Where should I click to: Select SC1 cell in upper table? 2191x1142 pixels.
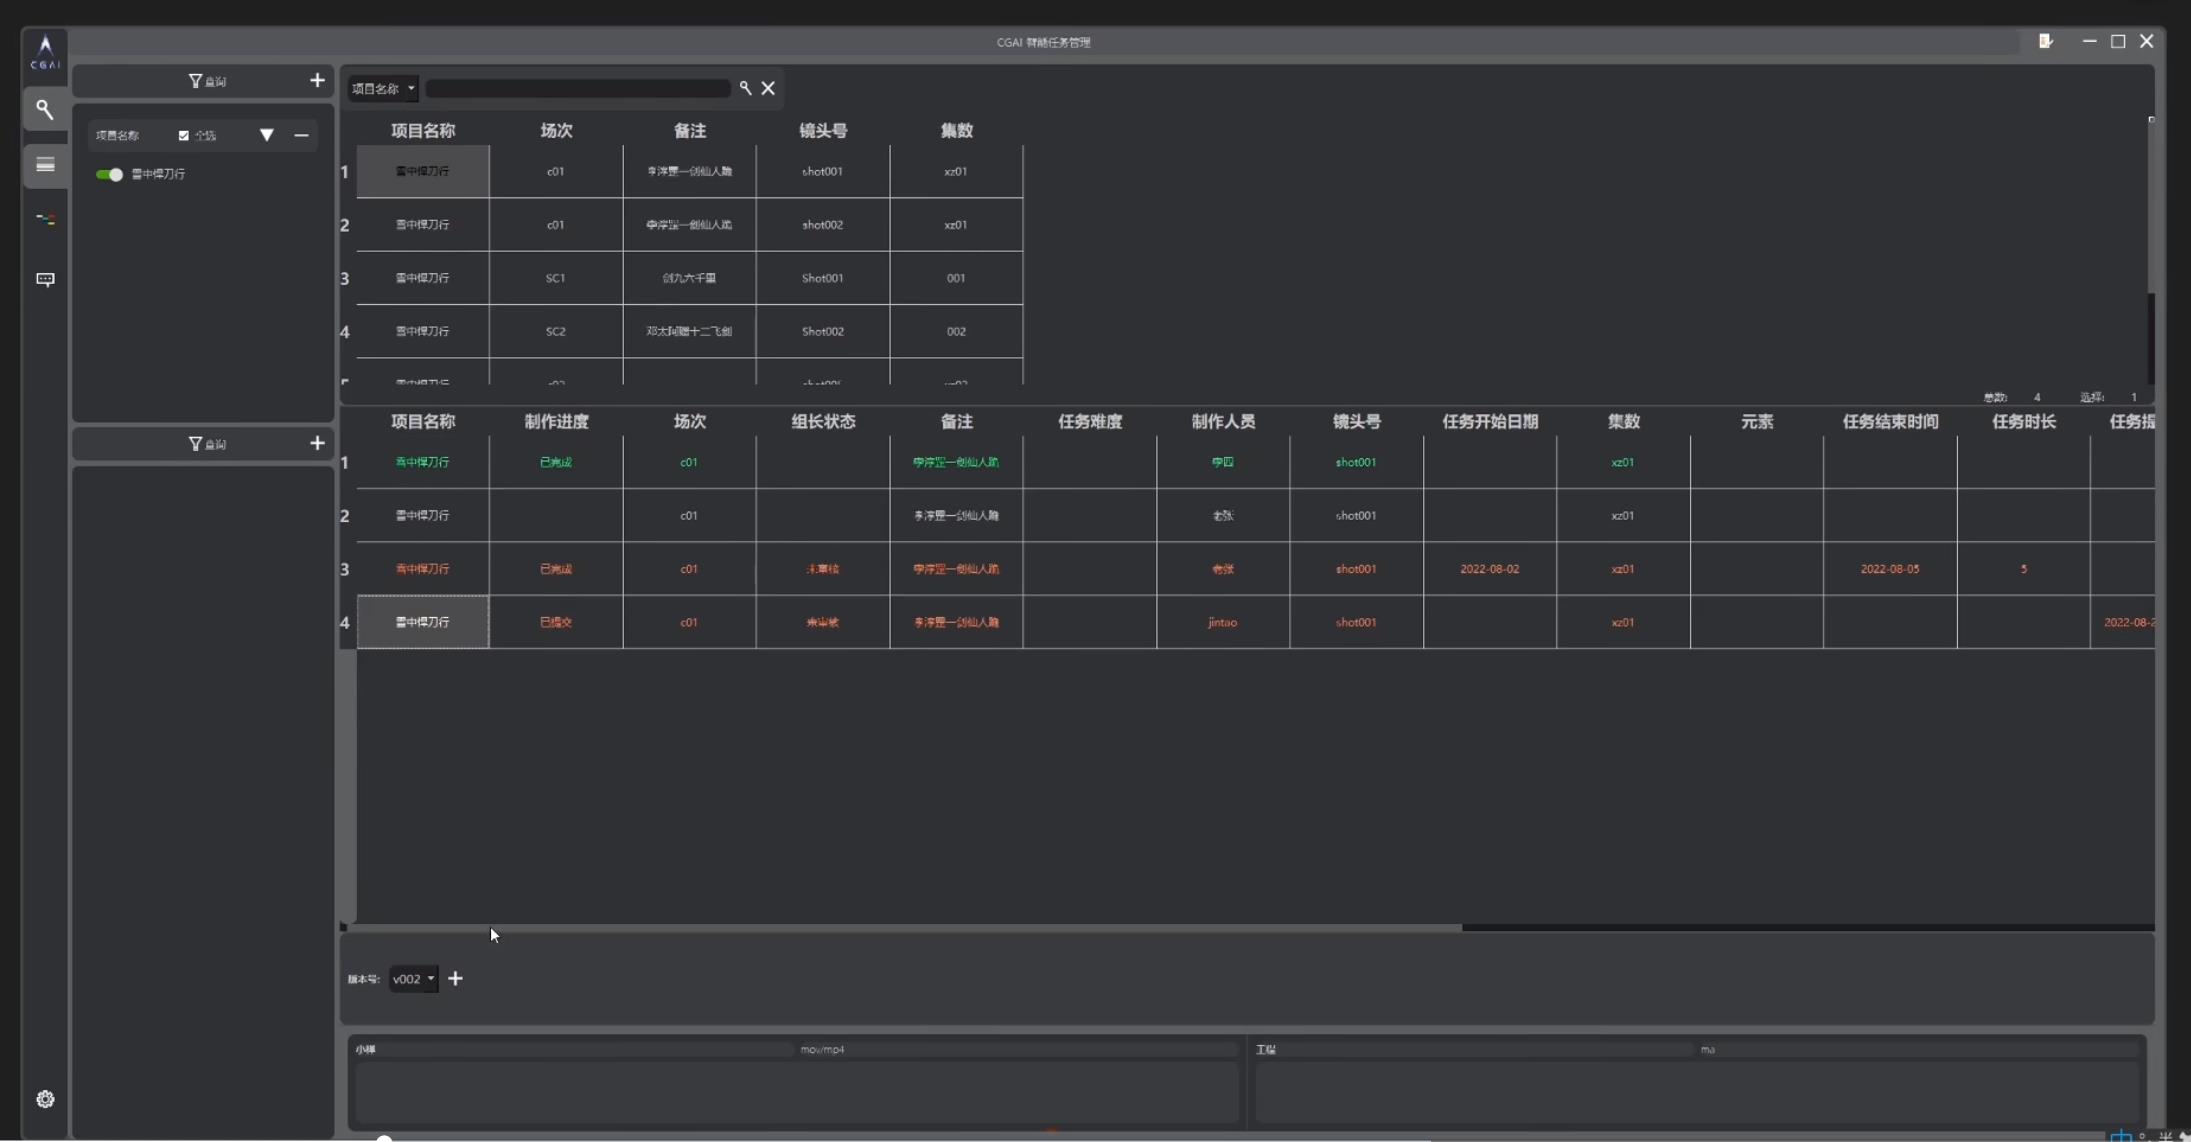pos(556,278)
